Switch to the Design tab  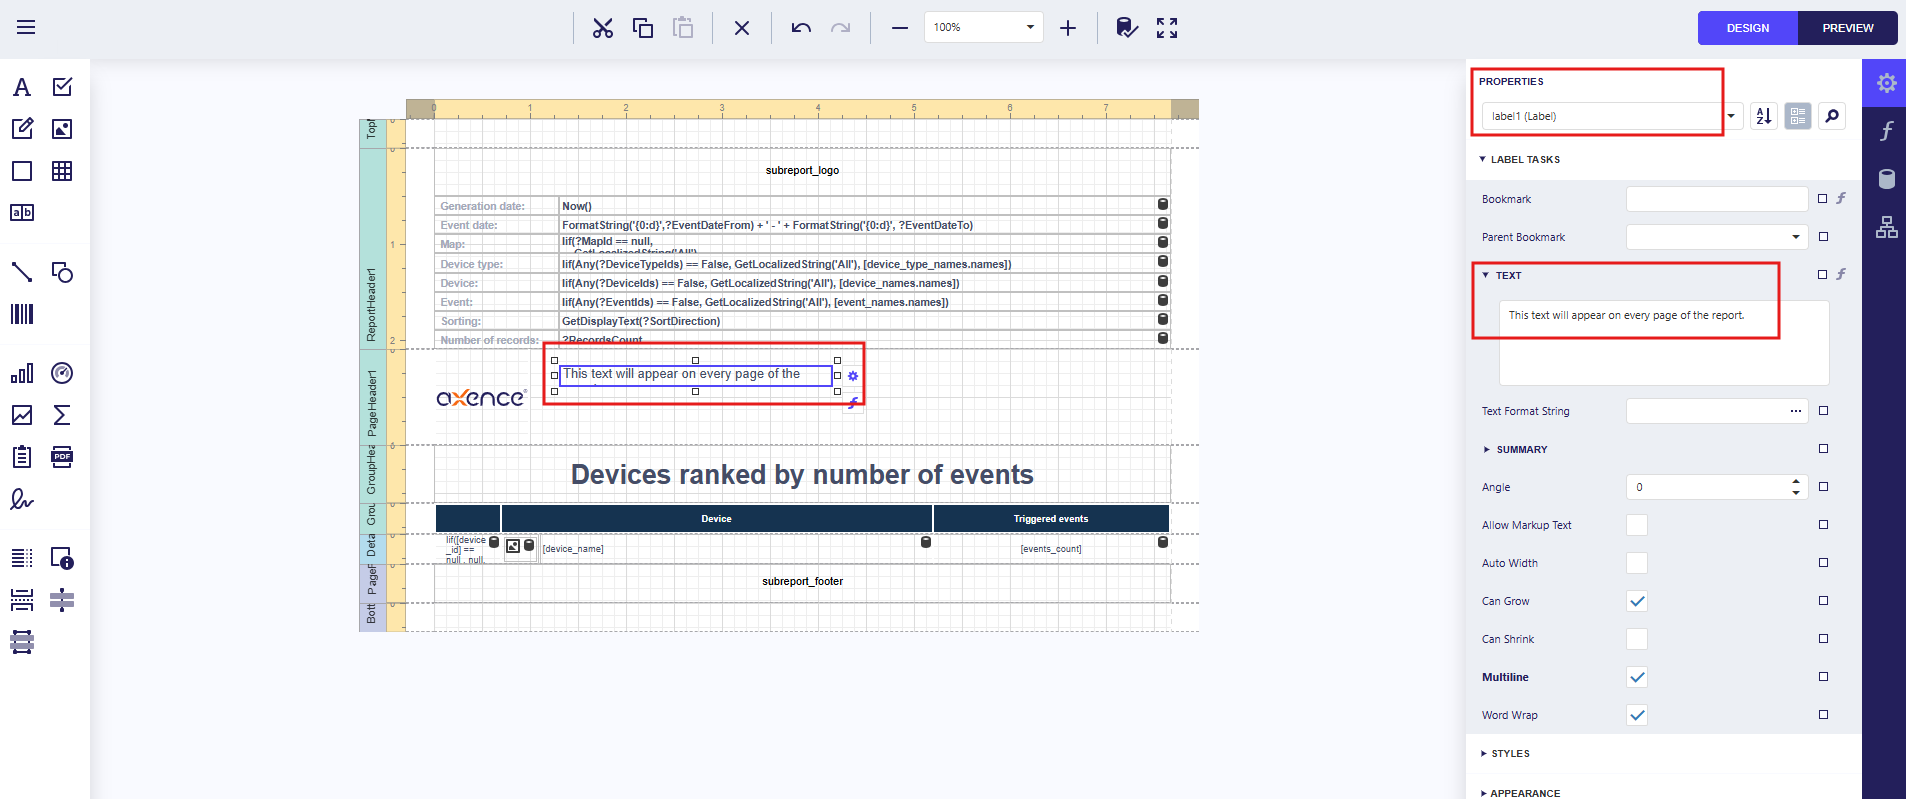point(1747,28)
